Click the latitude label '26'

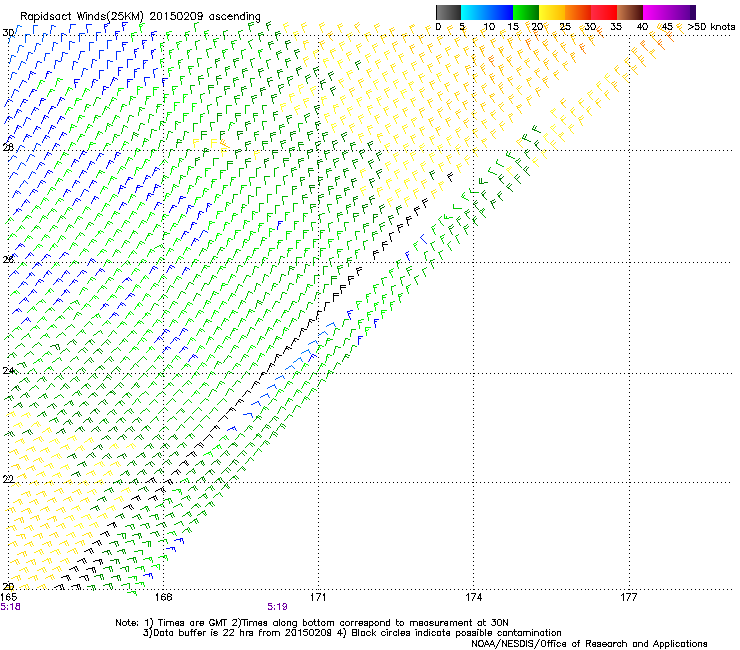[x=8, y=259]
